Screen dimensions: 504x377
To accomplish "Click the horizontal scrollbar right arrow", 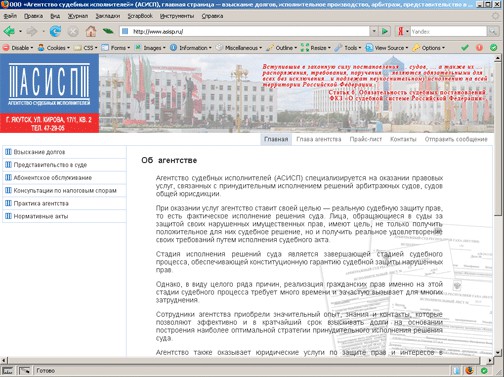I will 490,360.
